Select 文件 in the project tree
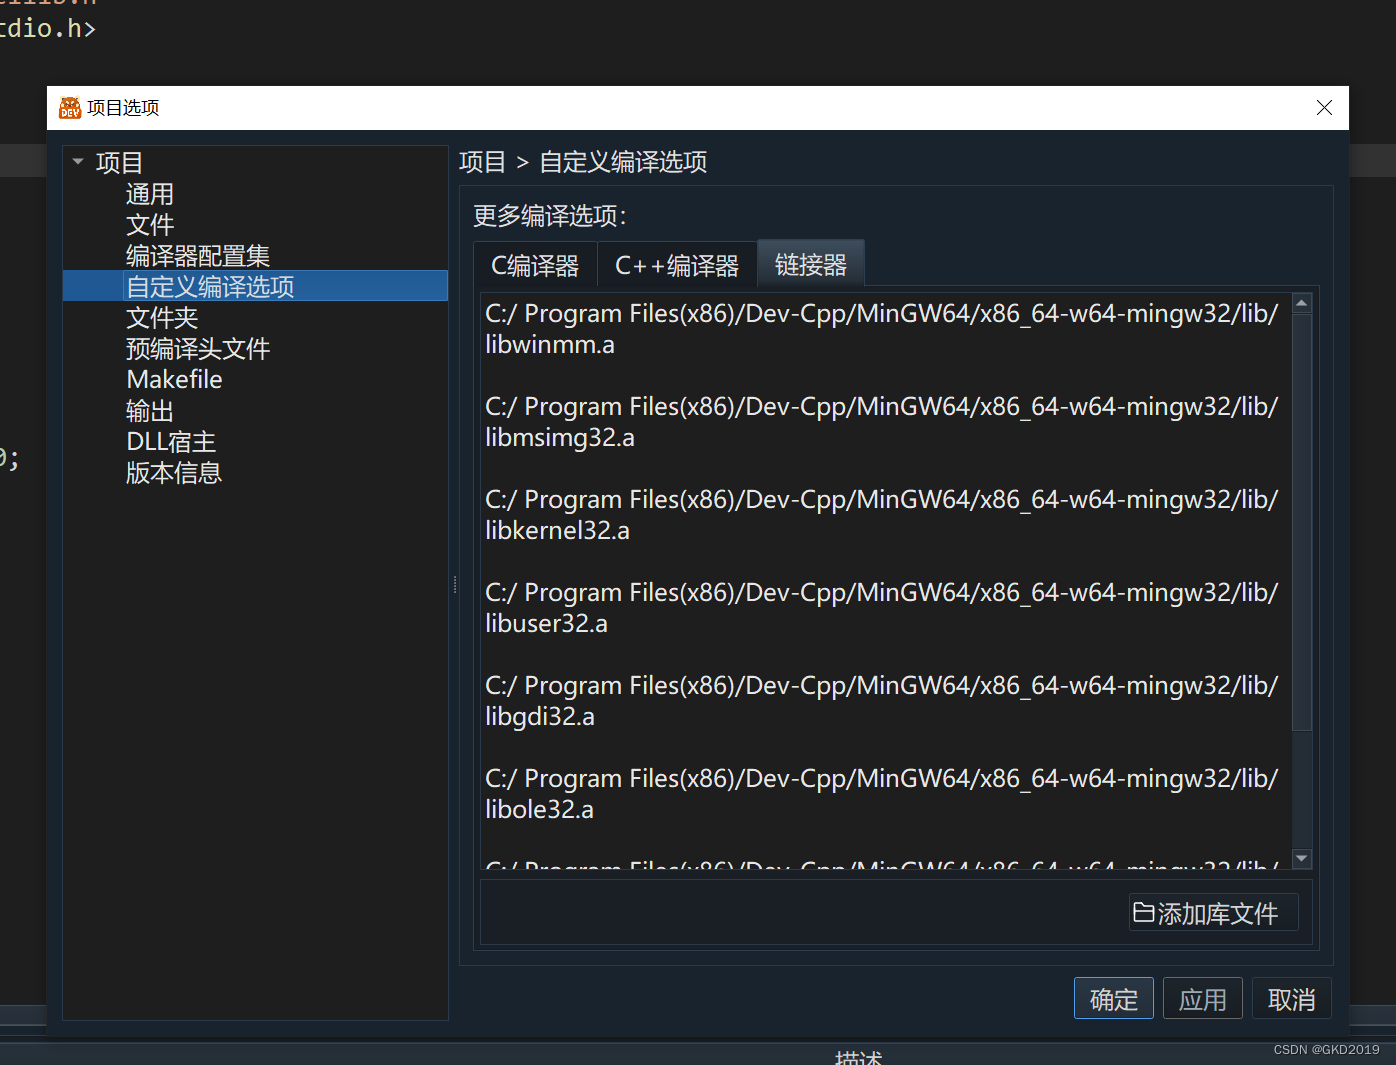Screen dimensions: 1396x1065 (149, 224)
